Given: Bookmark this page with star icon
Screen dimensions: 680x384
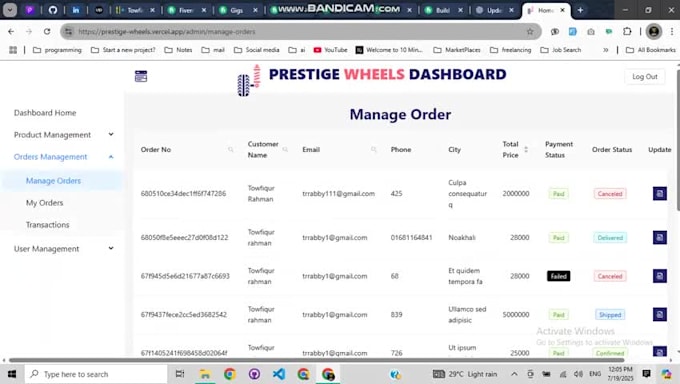Looking at the screenshot, I should [530, 32].
